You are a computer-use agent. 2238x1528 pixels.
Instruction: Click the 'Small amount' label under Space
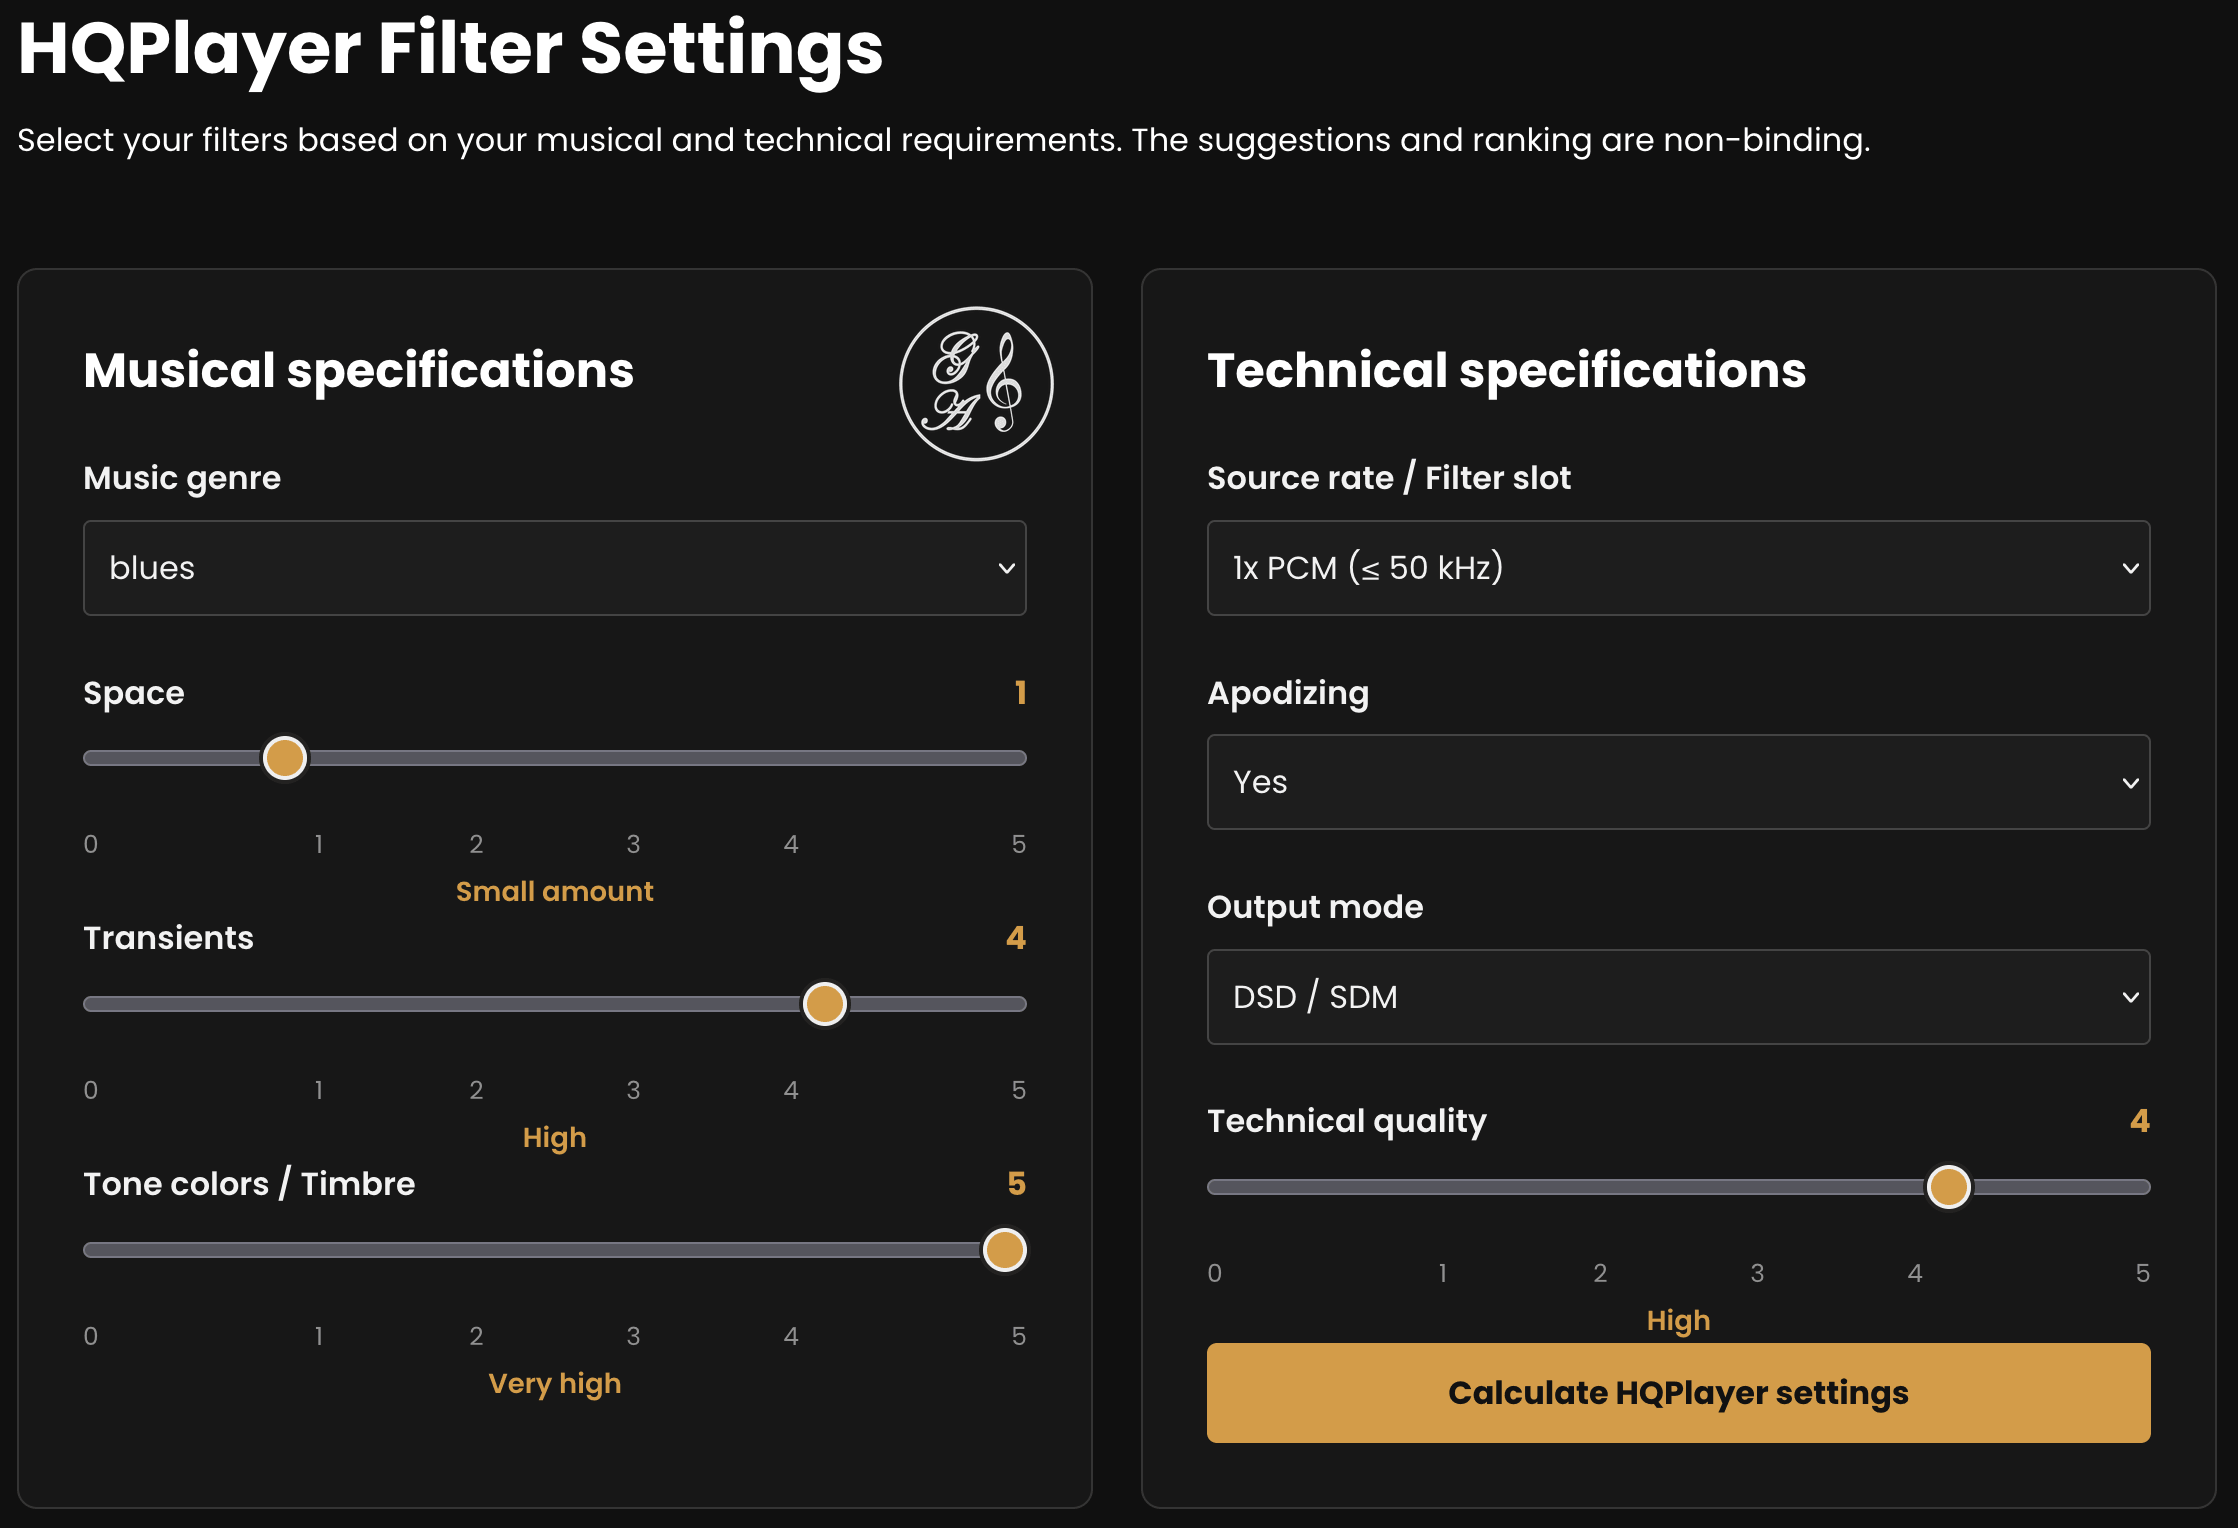pyautogui.click(x=555, y=891)
